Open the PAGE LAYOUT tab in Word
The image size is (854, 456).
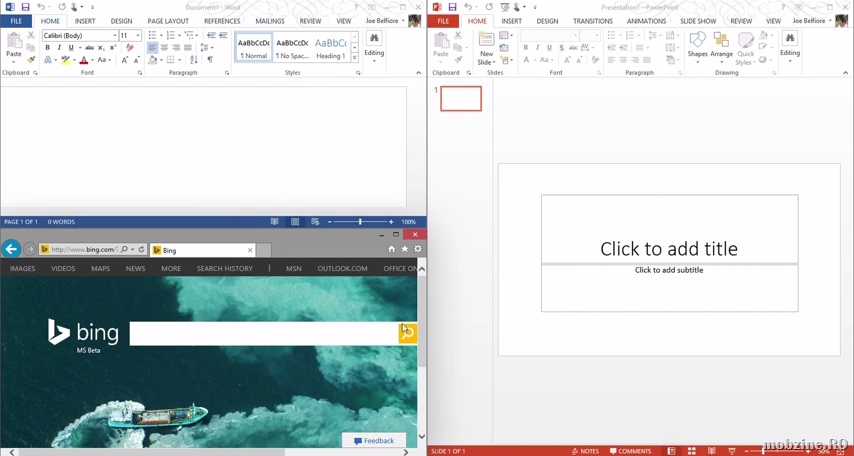tap(168, 21)
